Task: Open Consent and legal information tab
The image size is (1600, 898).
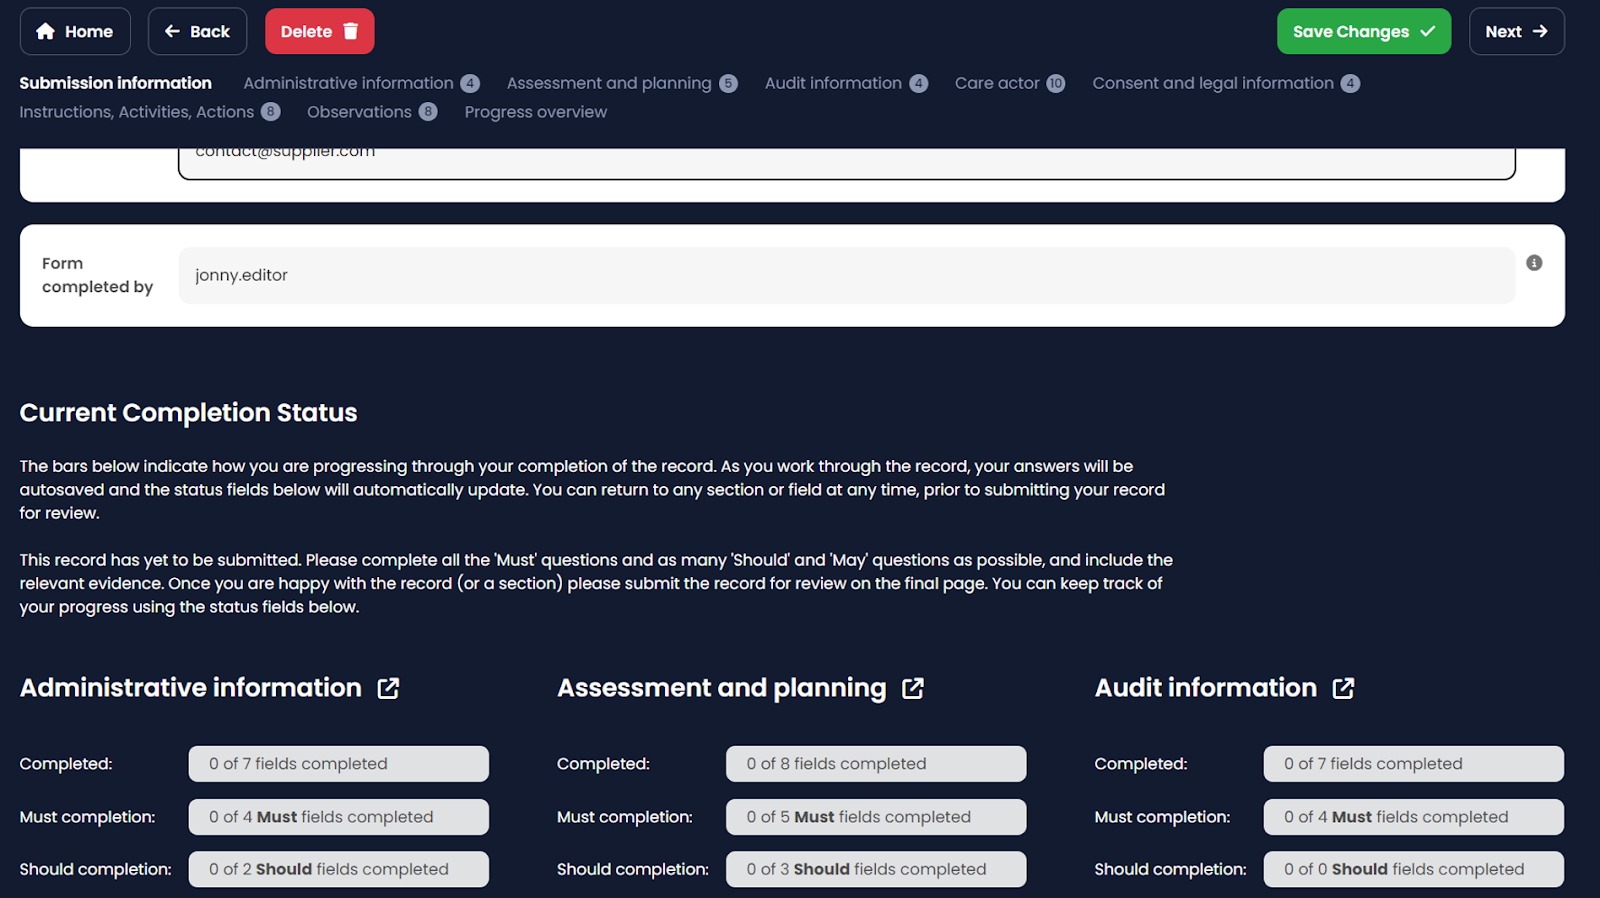Action: (x=1212, y=83)
